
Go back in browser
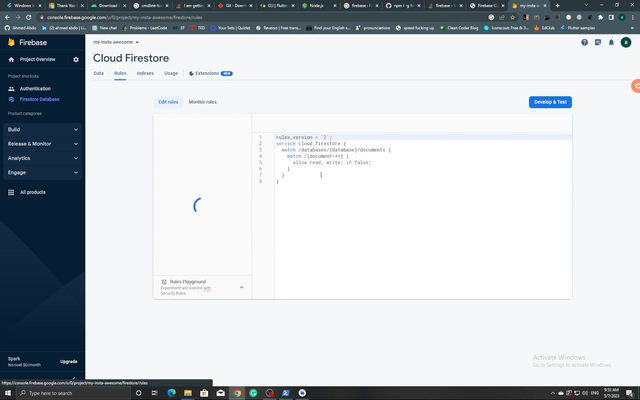click(7, 18)
